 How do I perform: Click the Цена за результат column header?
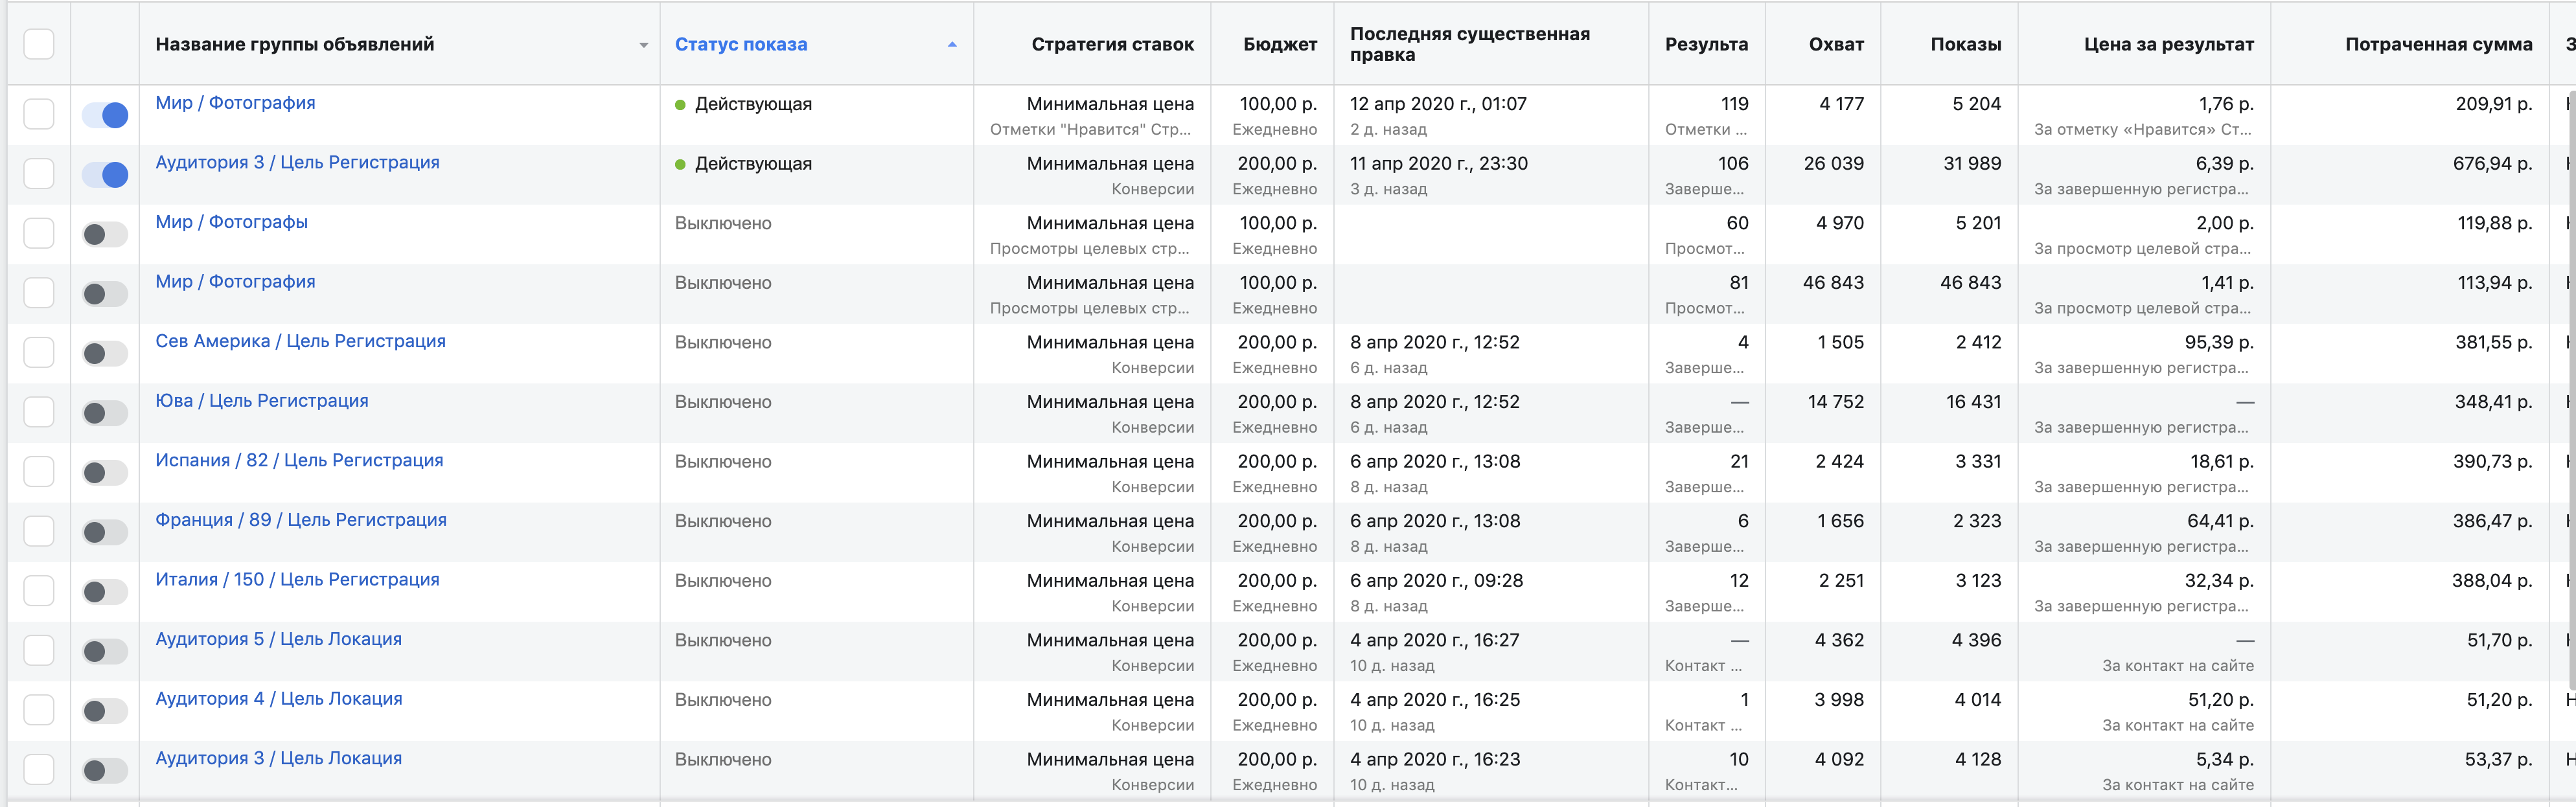point(2168,44)
